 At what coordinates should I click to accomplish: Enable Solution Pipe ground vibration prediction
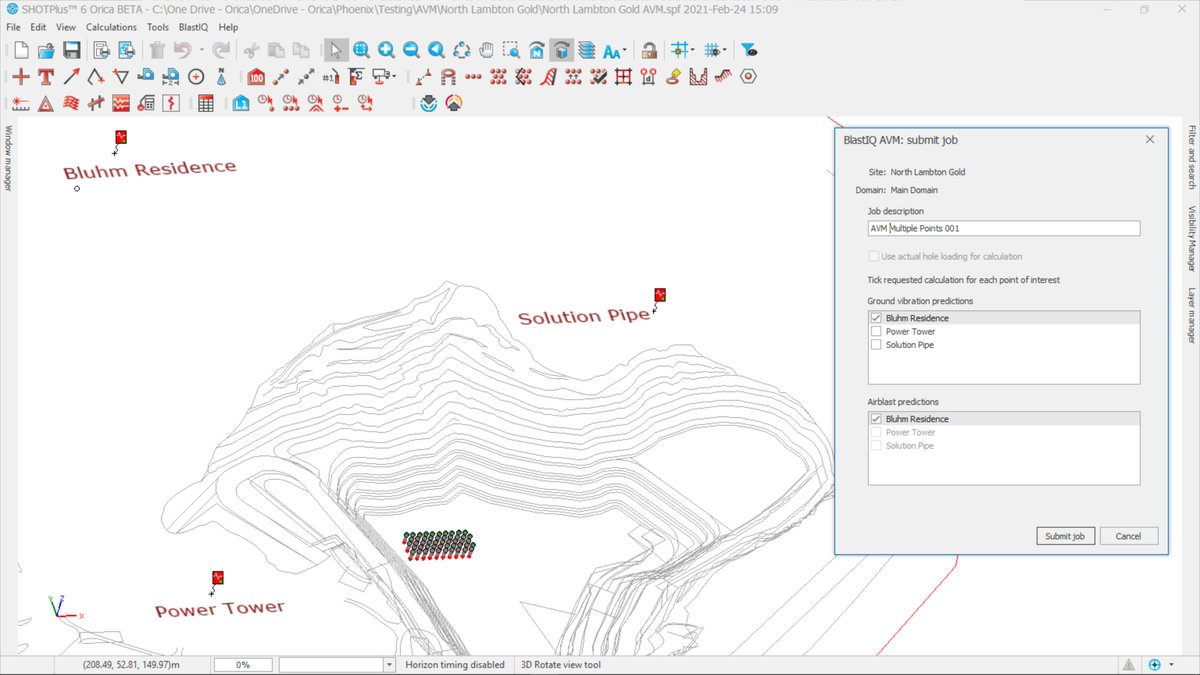[877, 344]
